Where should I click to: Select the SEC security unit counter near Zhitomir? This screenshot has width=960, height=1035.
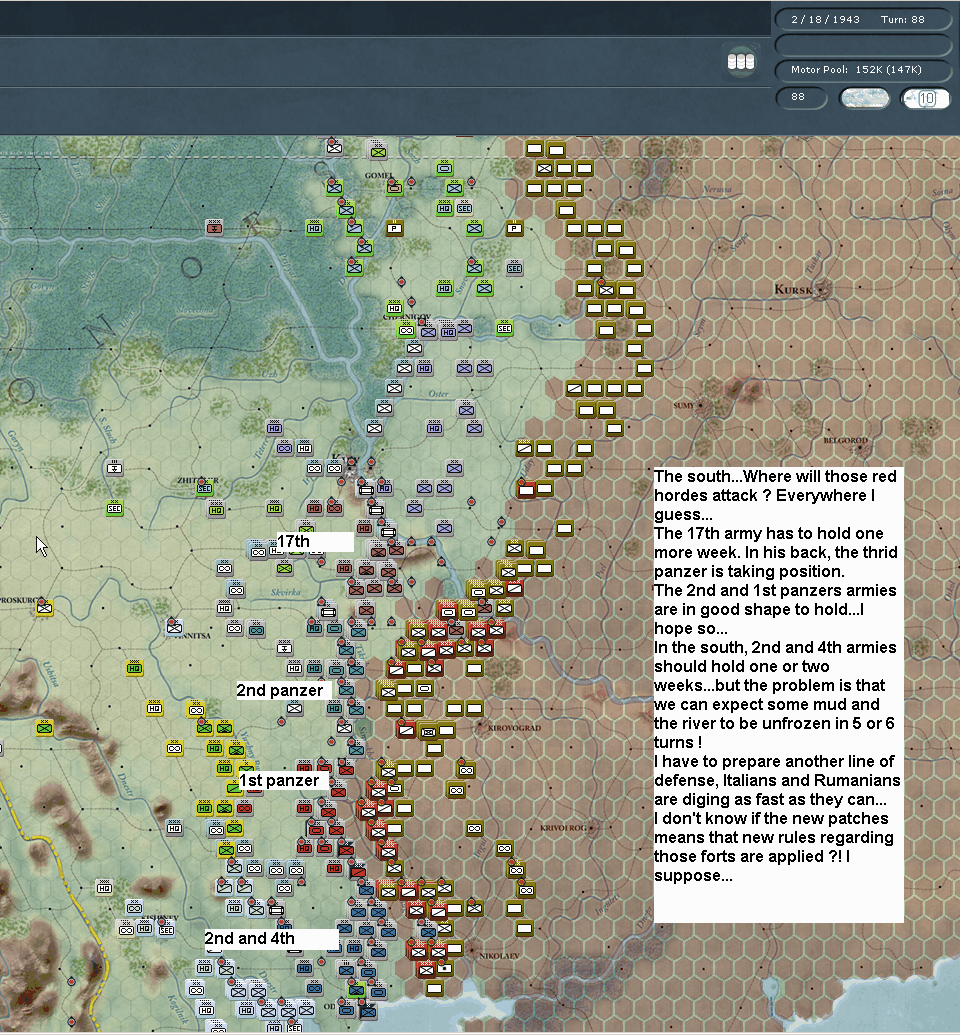(x=202, y=487)
